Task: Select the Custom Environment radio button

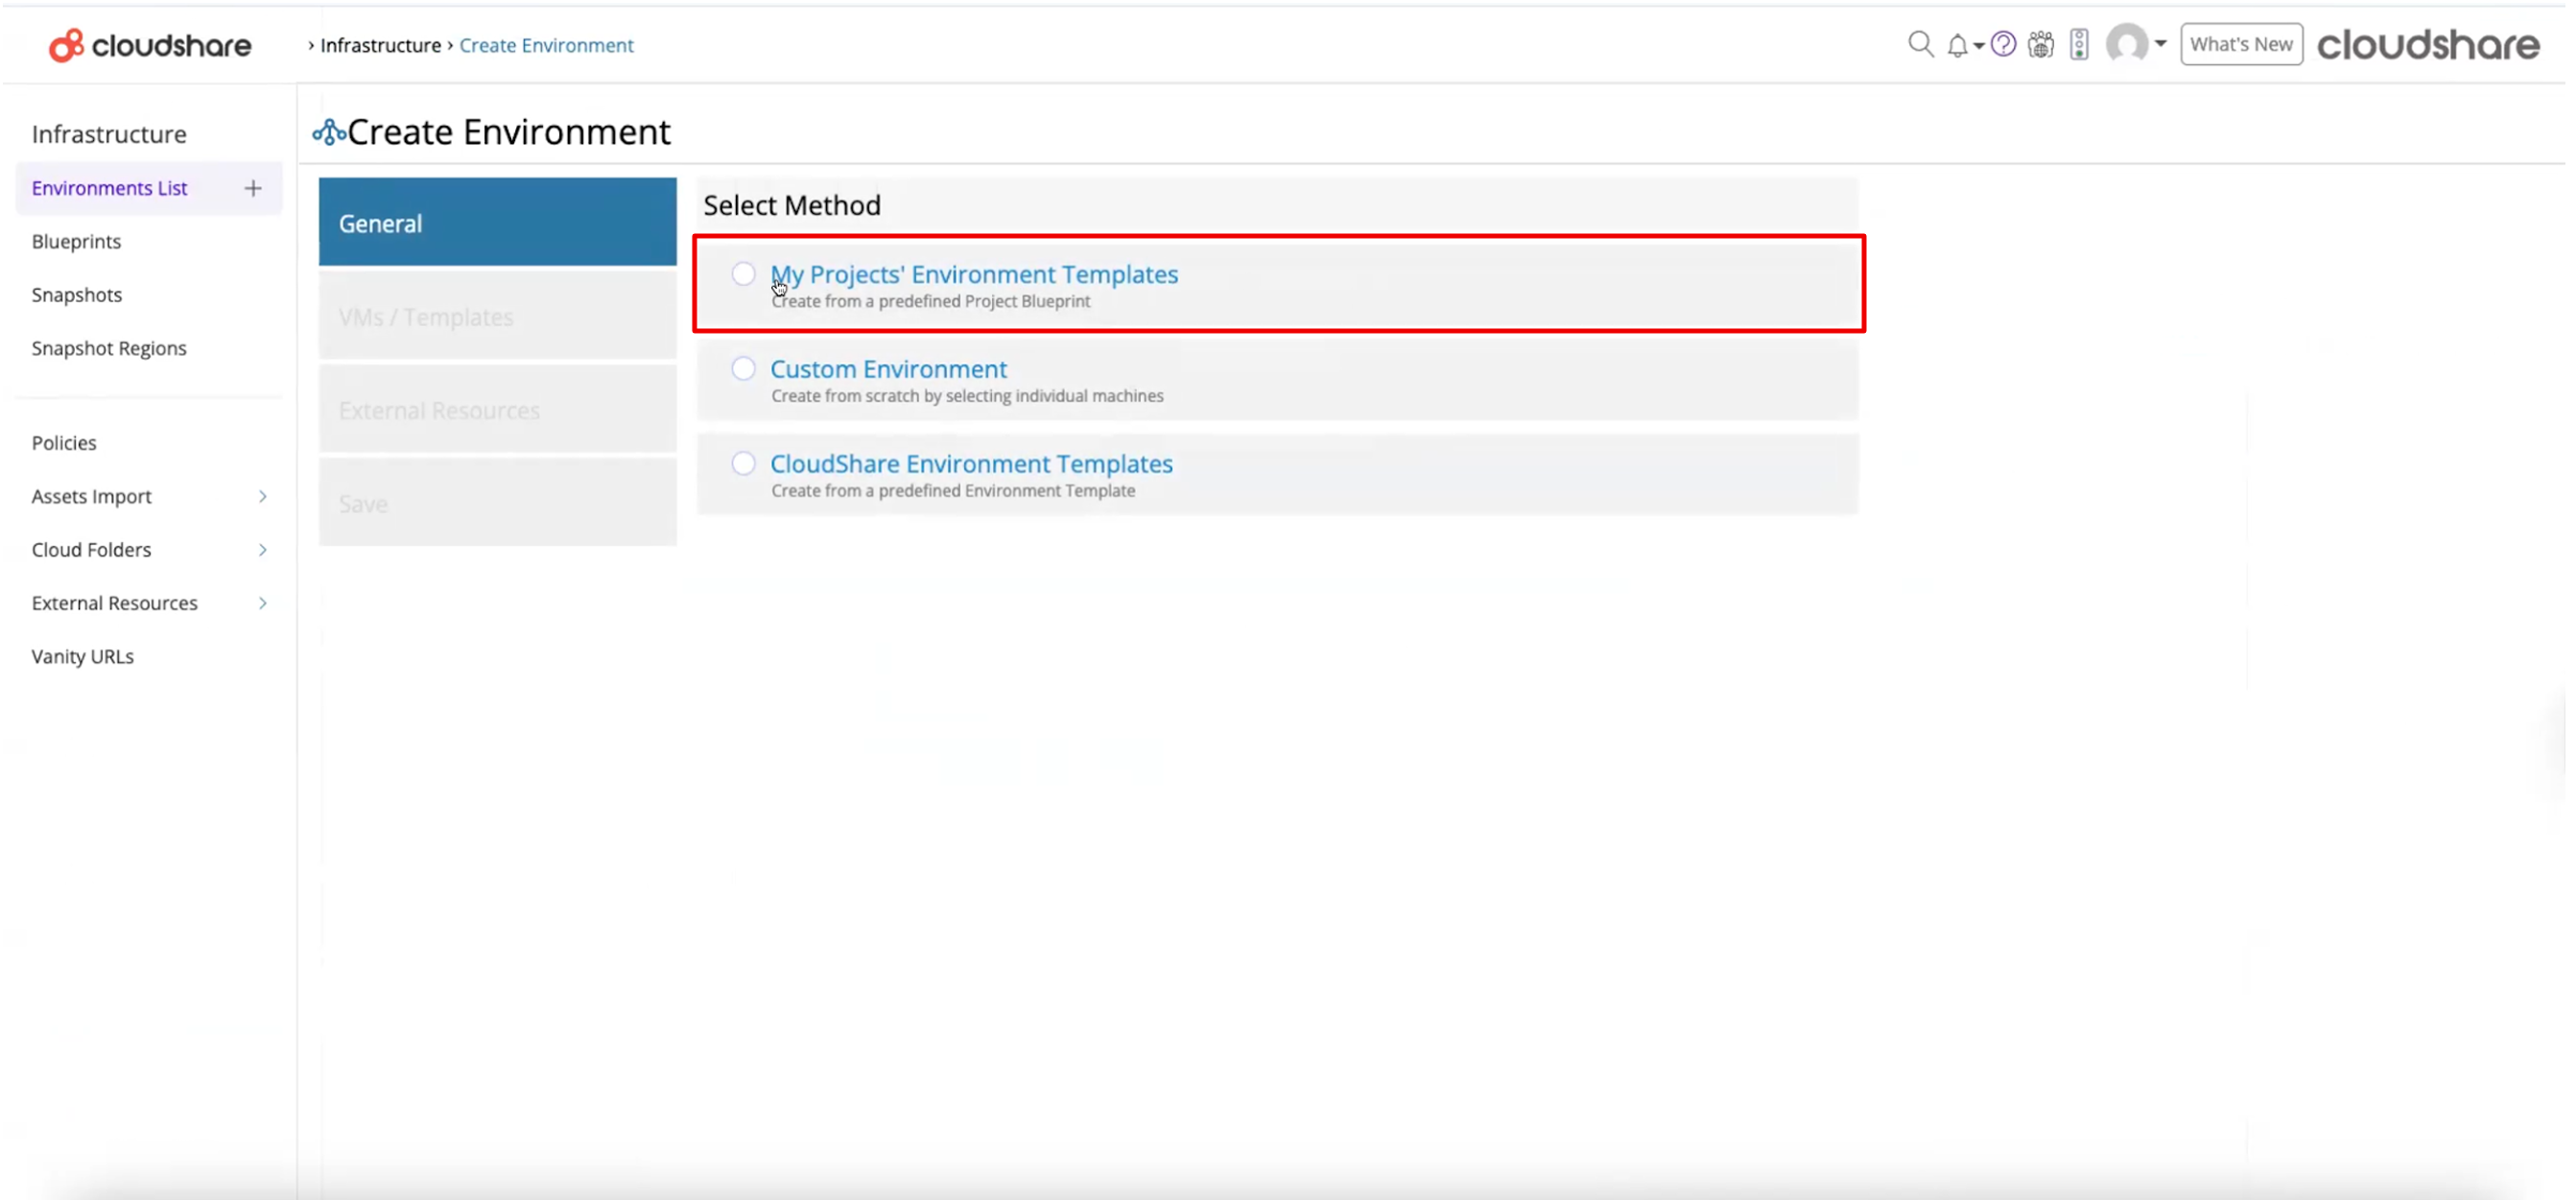Action: coord(743,368)
